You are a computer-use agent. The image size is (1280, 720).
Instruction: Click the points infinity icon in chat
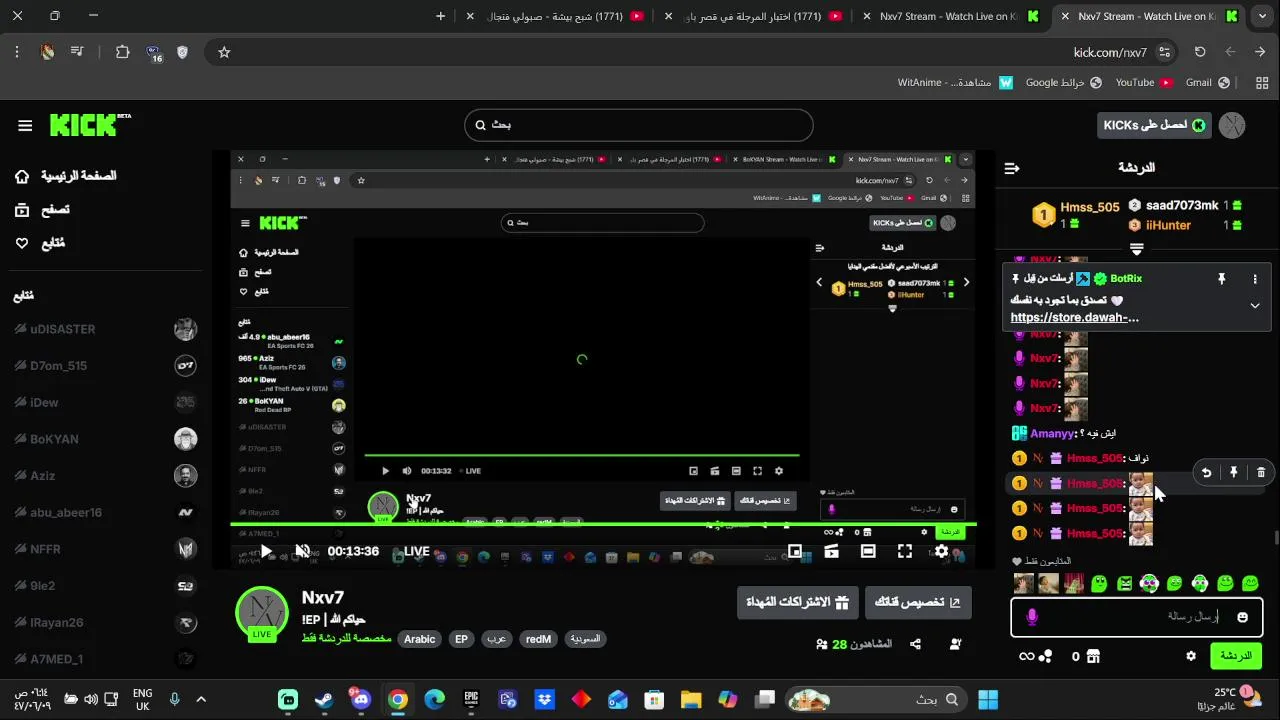[1035, 656]
